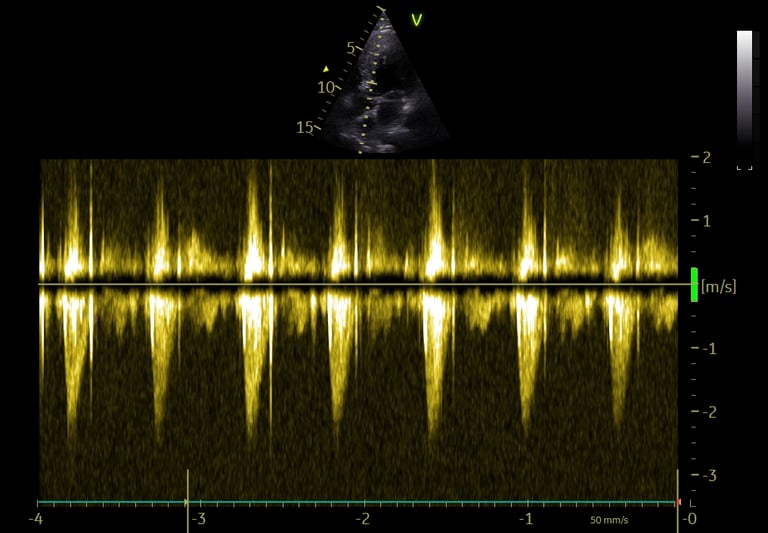Click the velocity scale value -2
The width and height of the screenshot is (768, 533).
pos(708,412)
